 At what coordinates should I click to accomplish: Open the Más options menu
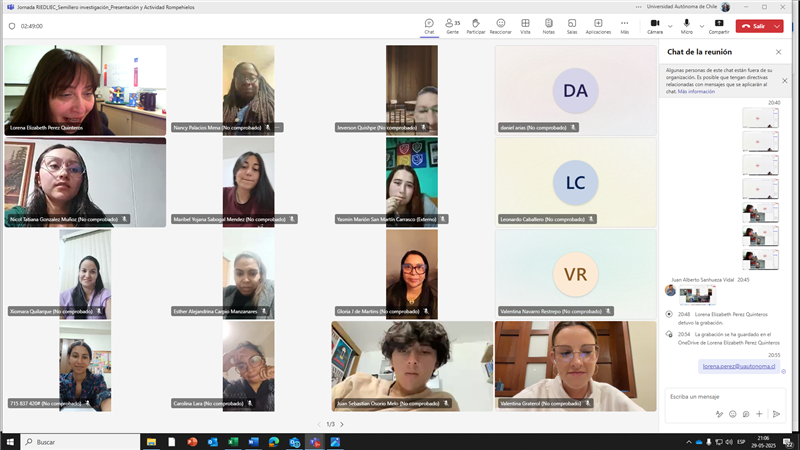(624, 26)
